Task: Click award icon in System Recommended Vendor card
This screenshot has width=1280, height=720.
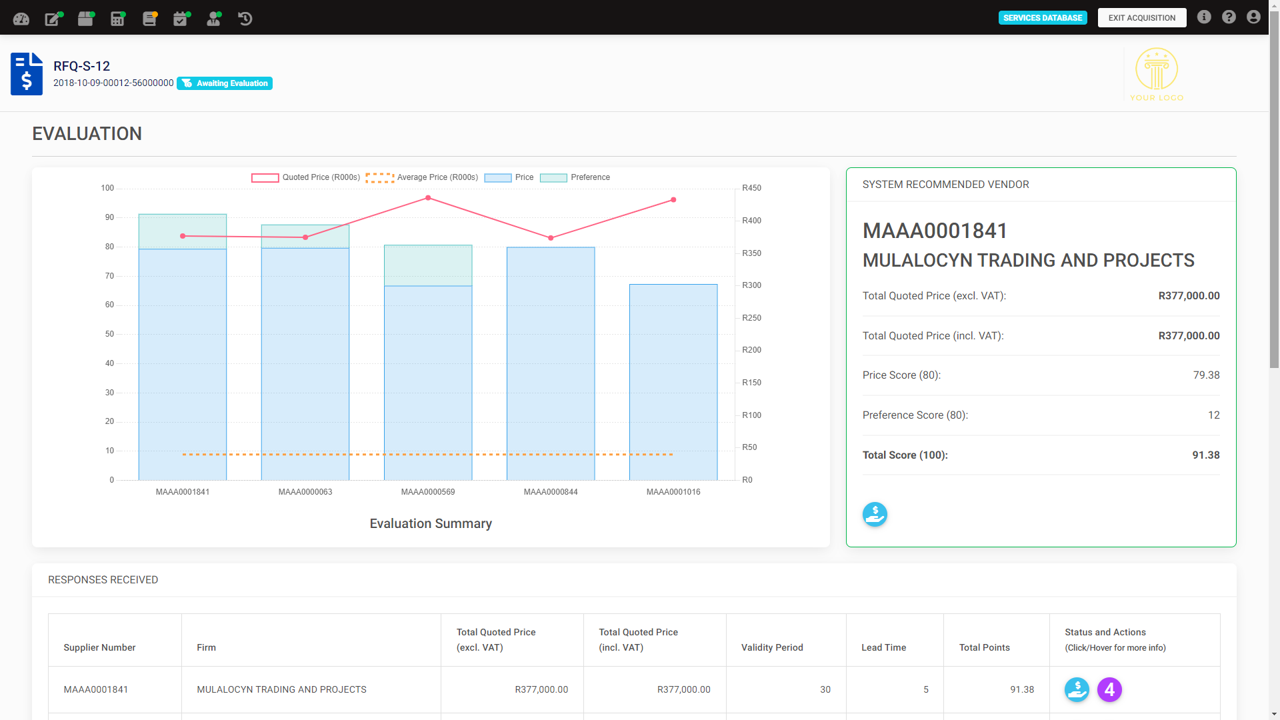Action: pos(875,514)
